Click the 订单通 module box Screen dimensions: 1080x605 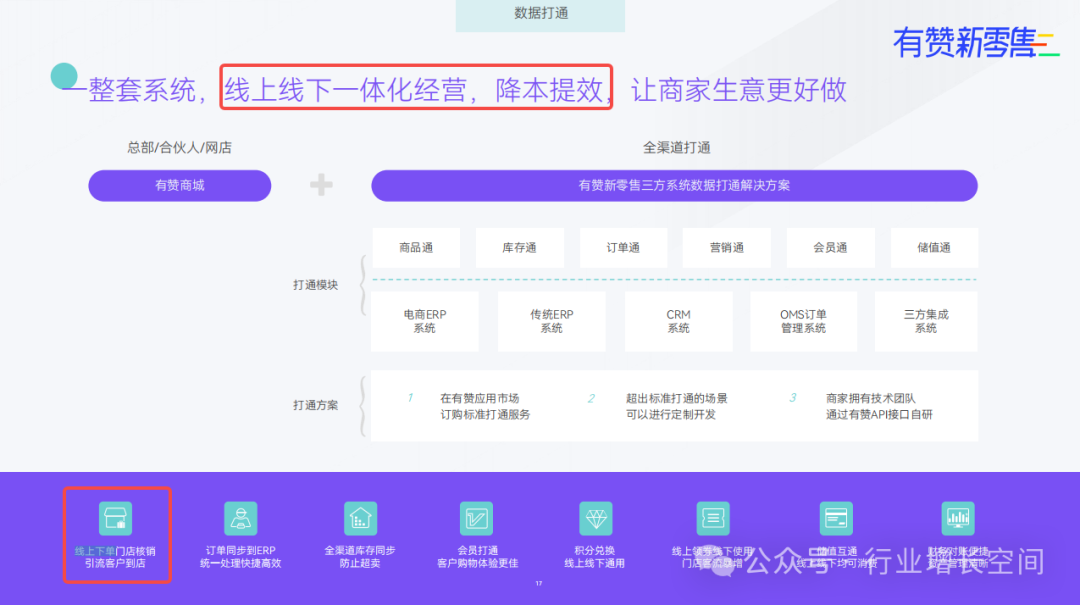coord(623,247)
